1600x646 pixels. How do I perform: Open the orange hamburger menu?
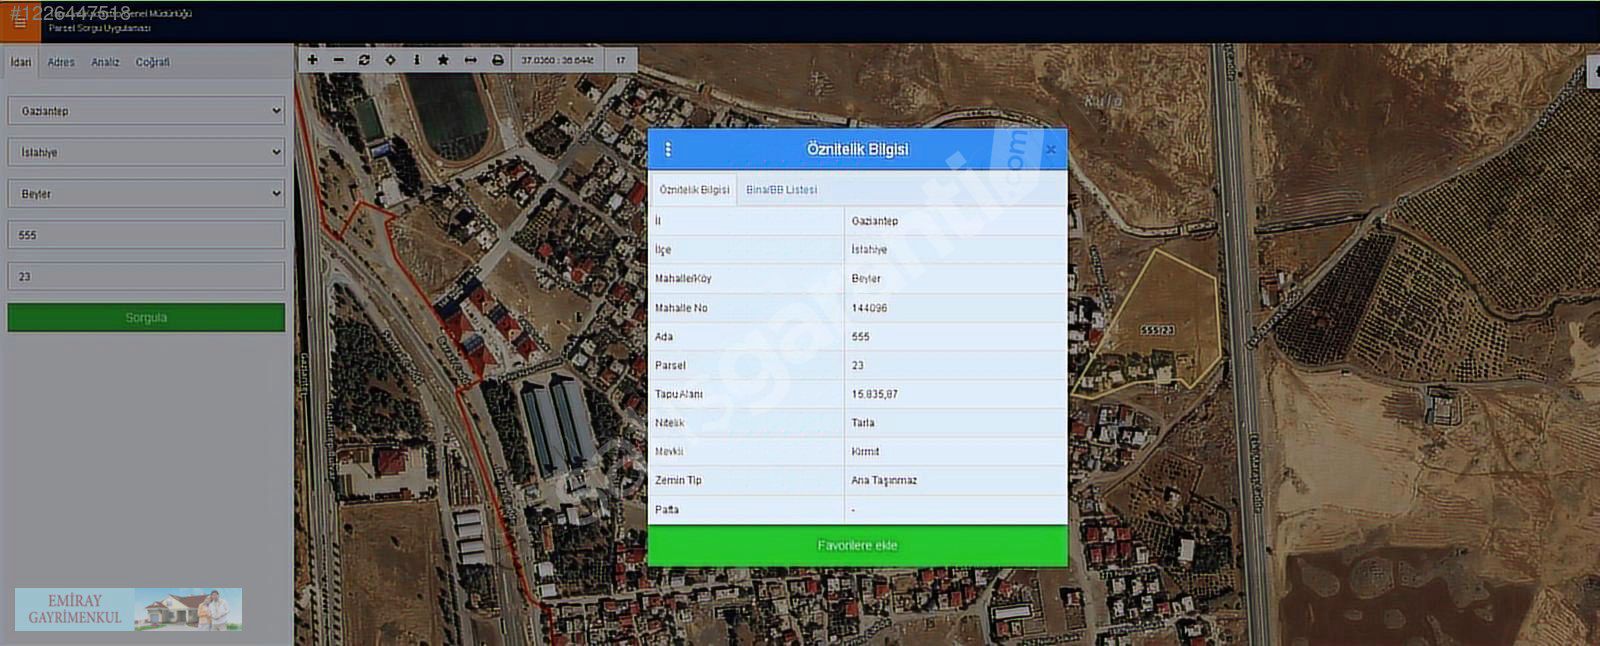tap(20, 21)
